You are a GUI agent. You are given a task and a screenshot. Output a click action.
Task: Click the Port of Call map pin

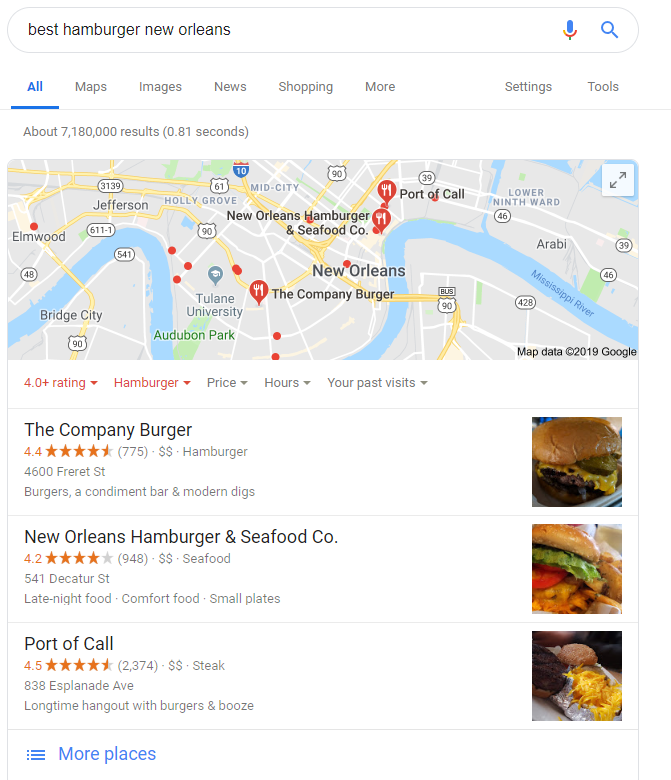[386, 192]
